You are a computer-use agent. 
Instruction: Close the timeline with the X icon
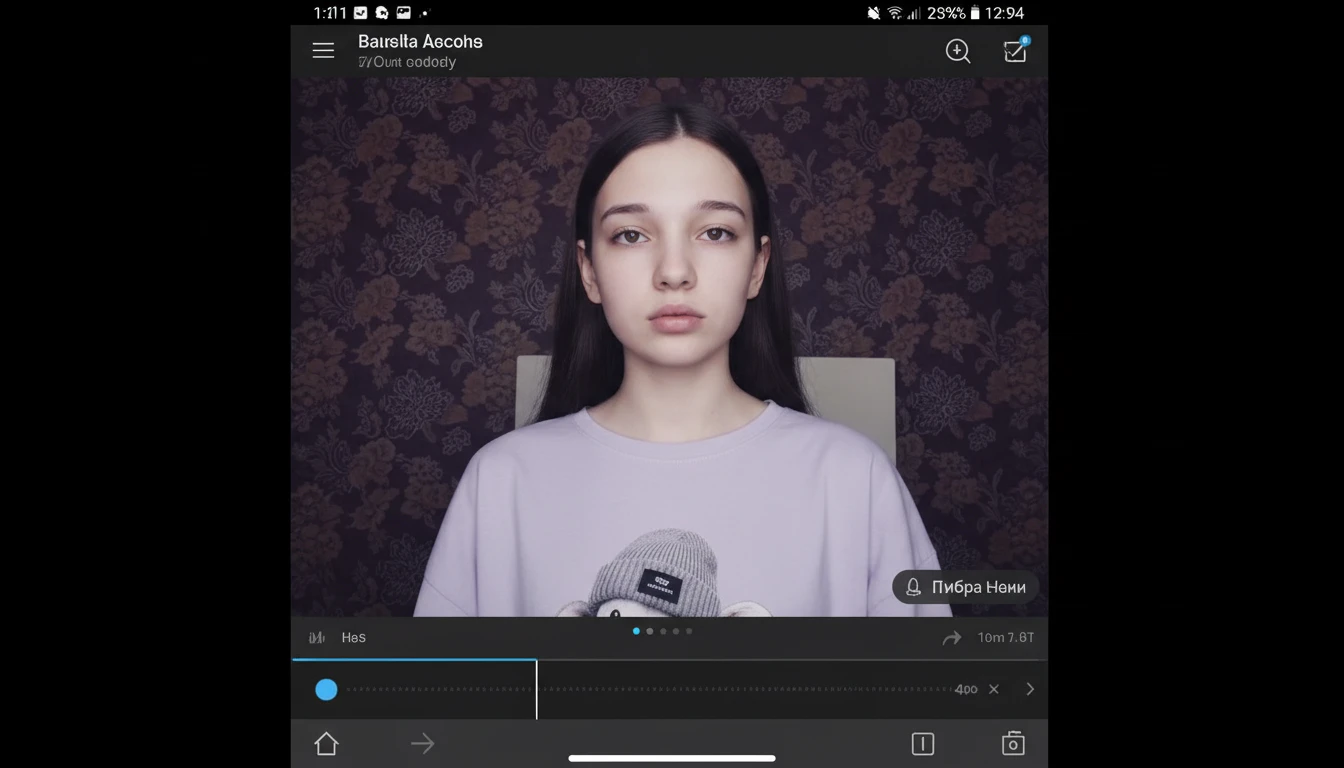point(994,689)
